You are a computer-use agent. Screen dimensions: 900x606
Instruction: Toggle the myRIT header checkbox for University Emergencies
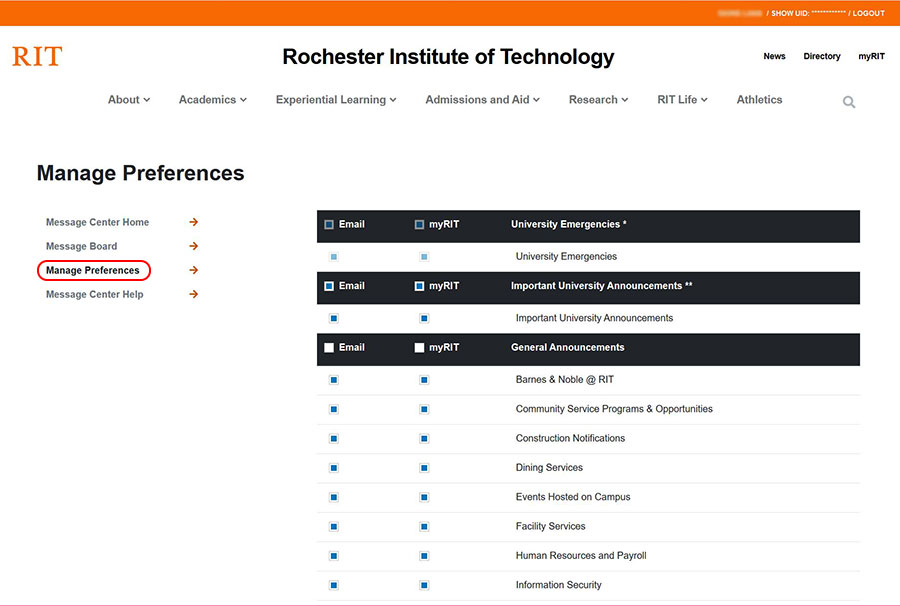(419, 224)
